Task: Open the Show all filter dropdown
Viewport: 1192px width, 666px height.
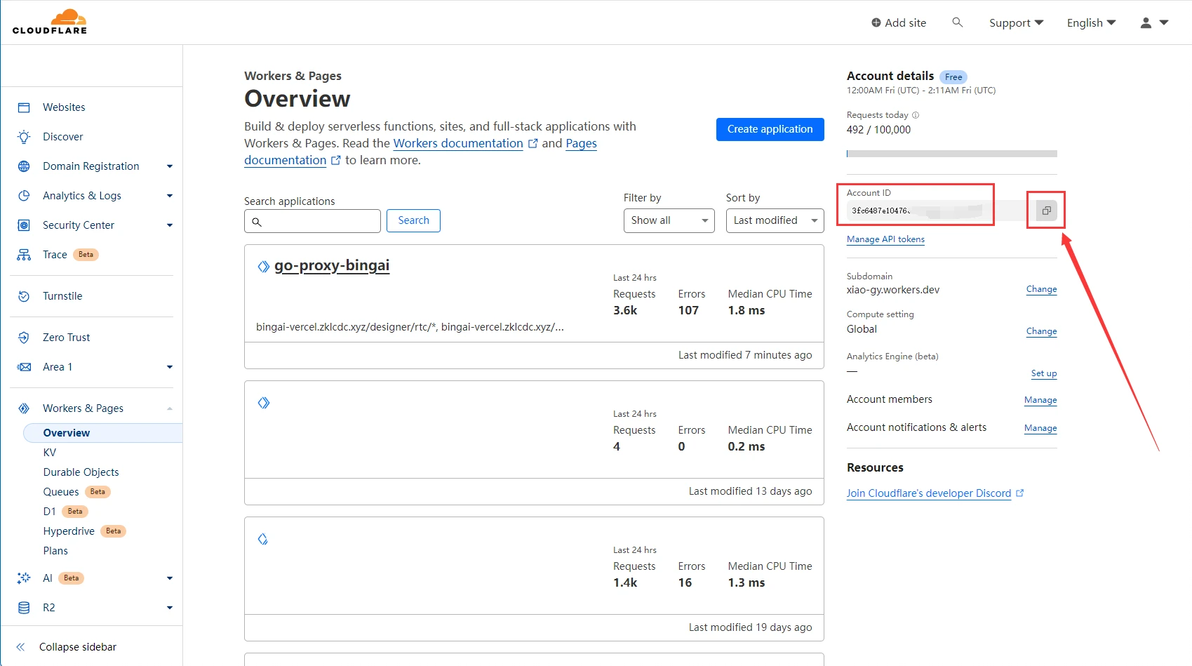Action: coord(669,220)
